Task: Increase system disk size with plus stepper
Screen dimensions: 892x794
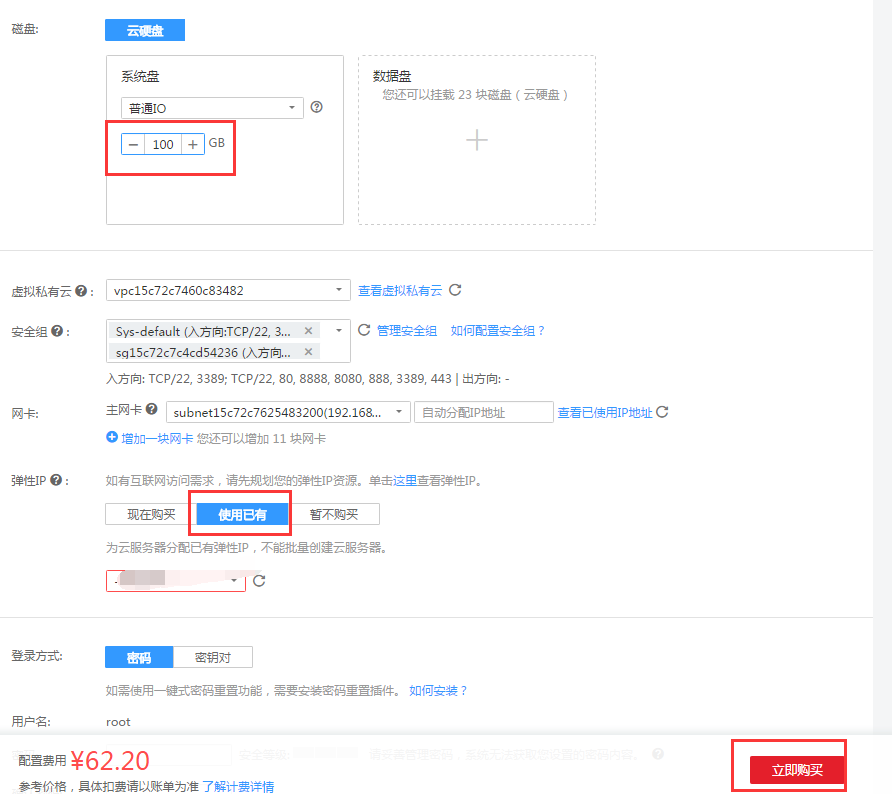Action: [193, 144]
